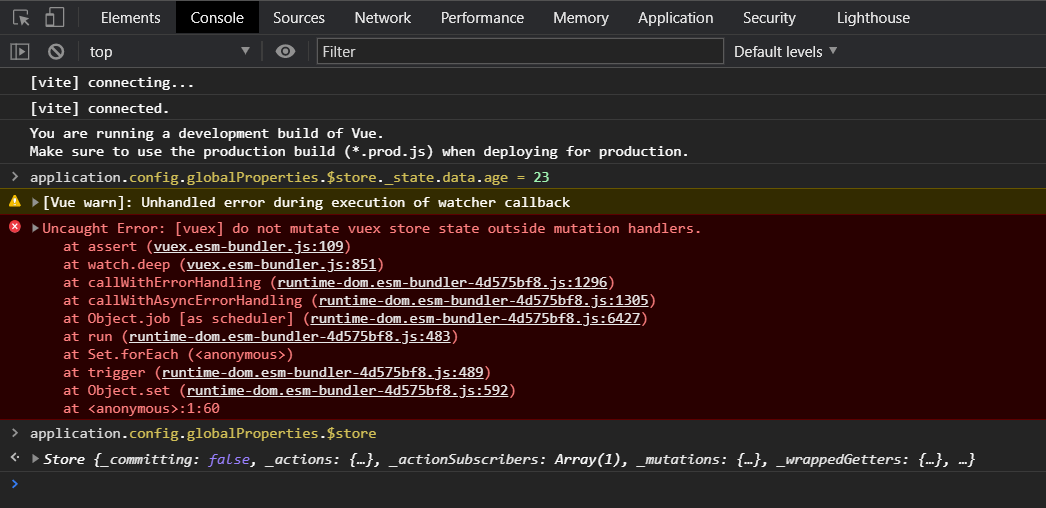Open the Lighthouse tab
1046x508 pixels.
[874, 18]
